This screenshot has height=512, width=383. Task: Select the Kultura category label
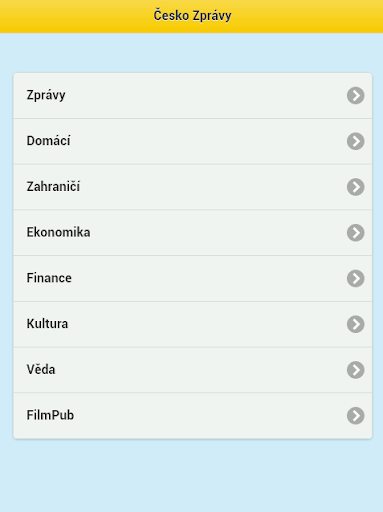[47, 324]
